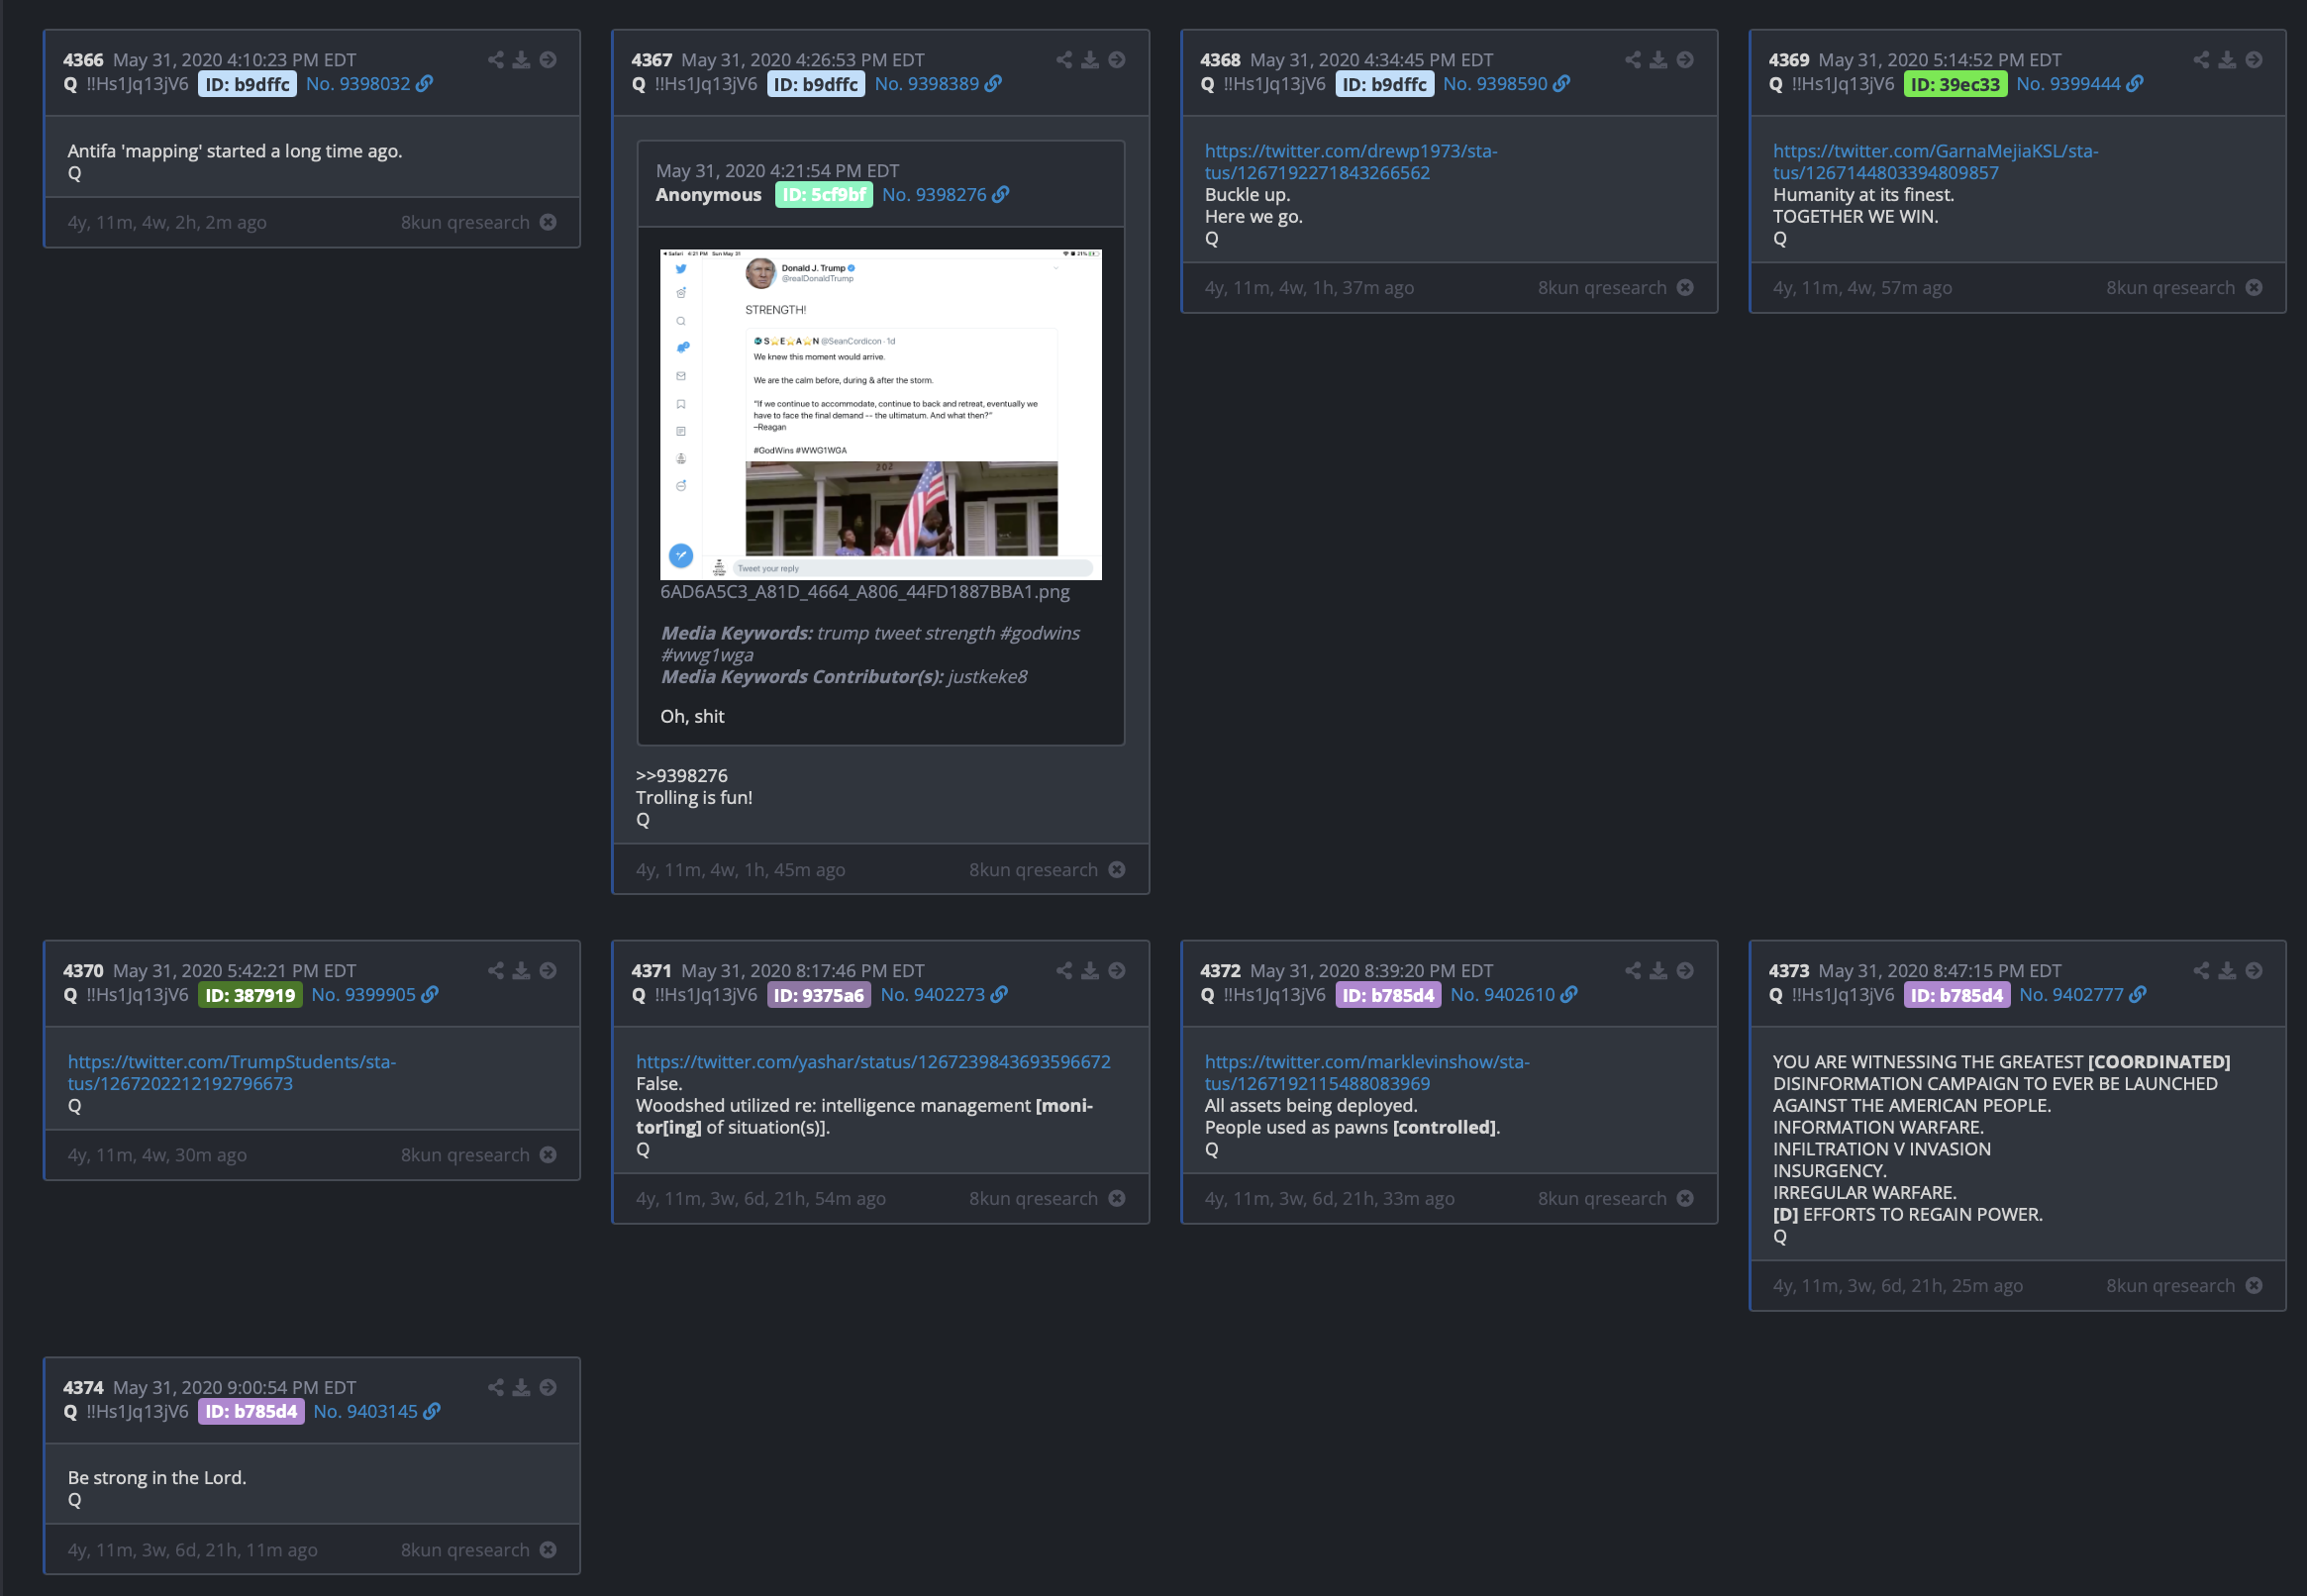Open the TrumpStudents Twitter status link
2307x1596 pixels.
point(232,1073)
